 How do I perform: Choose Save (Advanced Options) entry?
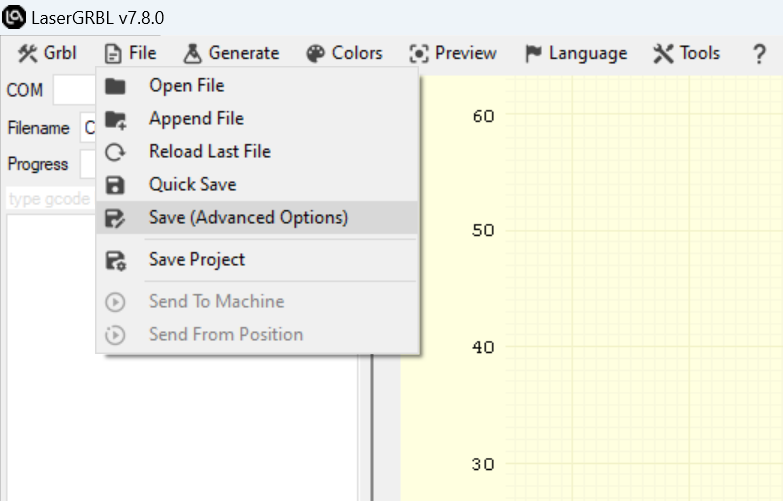point(248,218)
